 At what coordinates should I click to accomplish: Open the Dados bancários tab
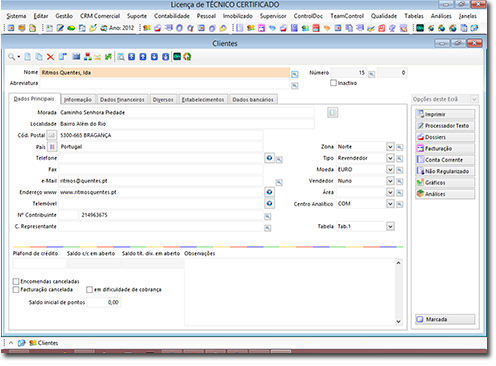point(253,100)
